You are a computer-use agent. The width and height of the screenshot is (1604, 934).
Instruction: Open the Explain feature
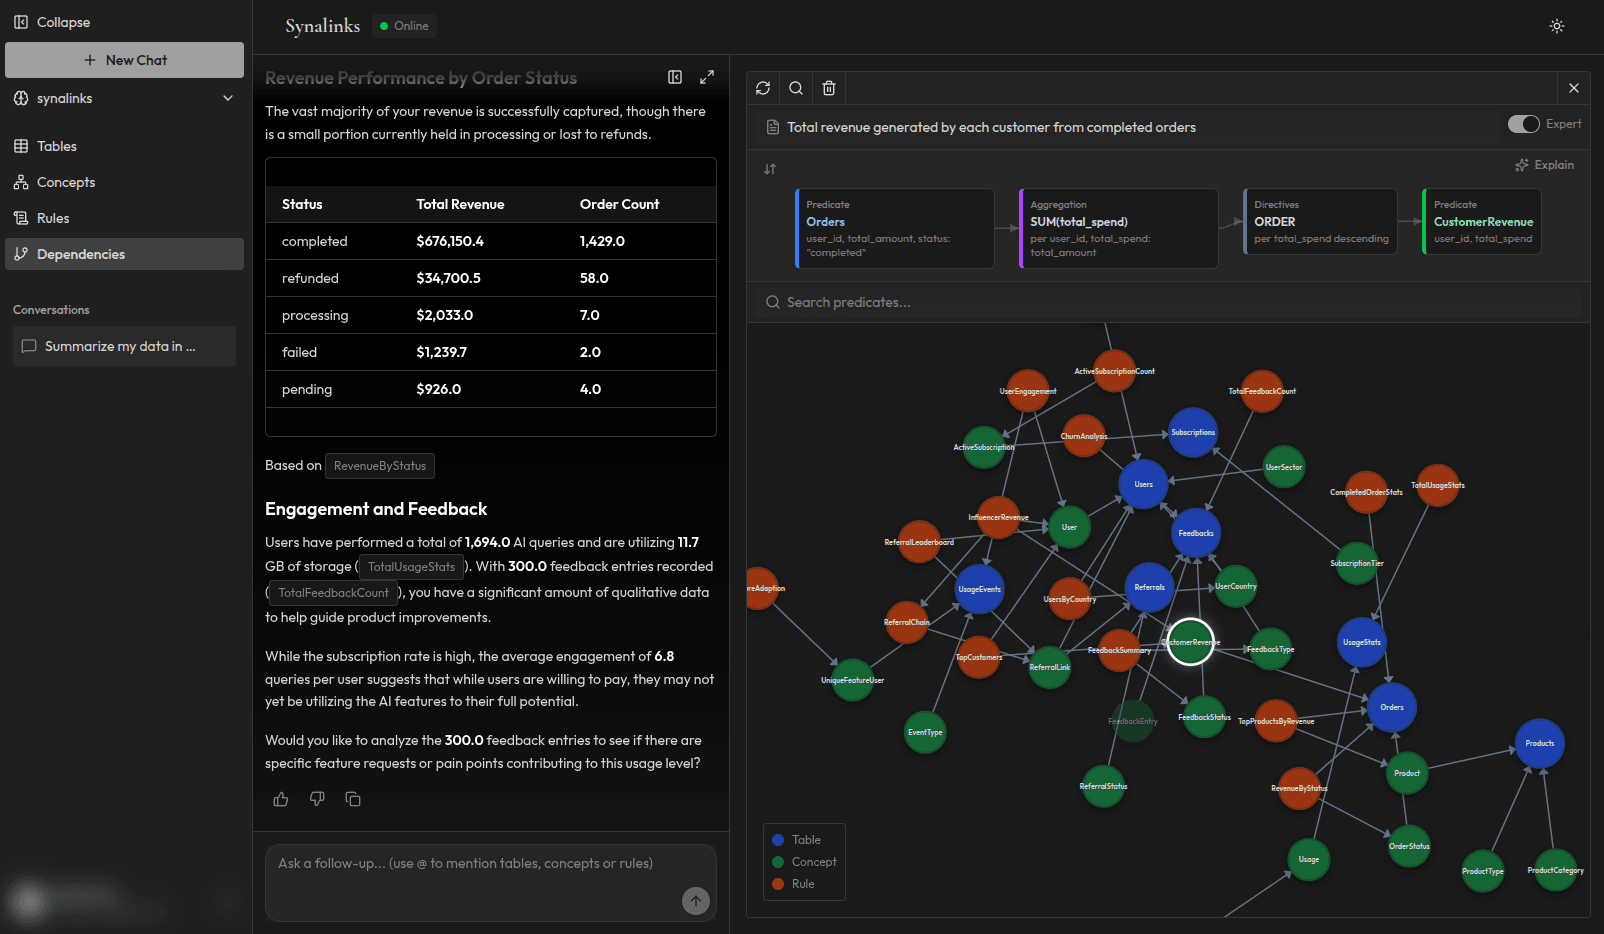tap(1544, 164)
